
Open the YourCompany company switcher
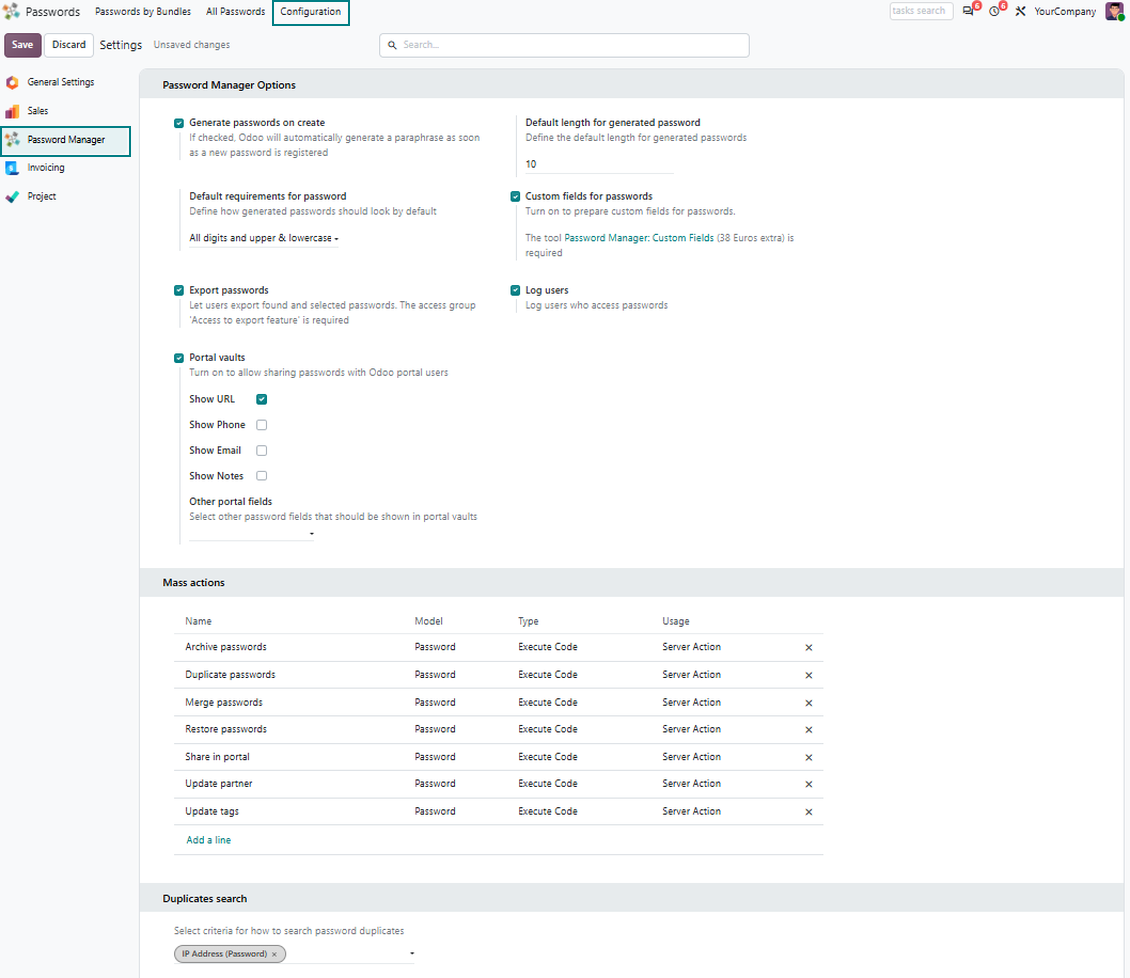1064,12
